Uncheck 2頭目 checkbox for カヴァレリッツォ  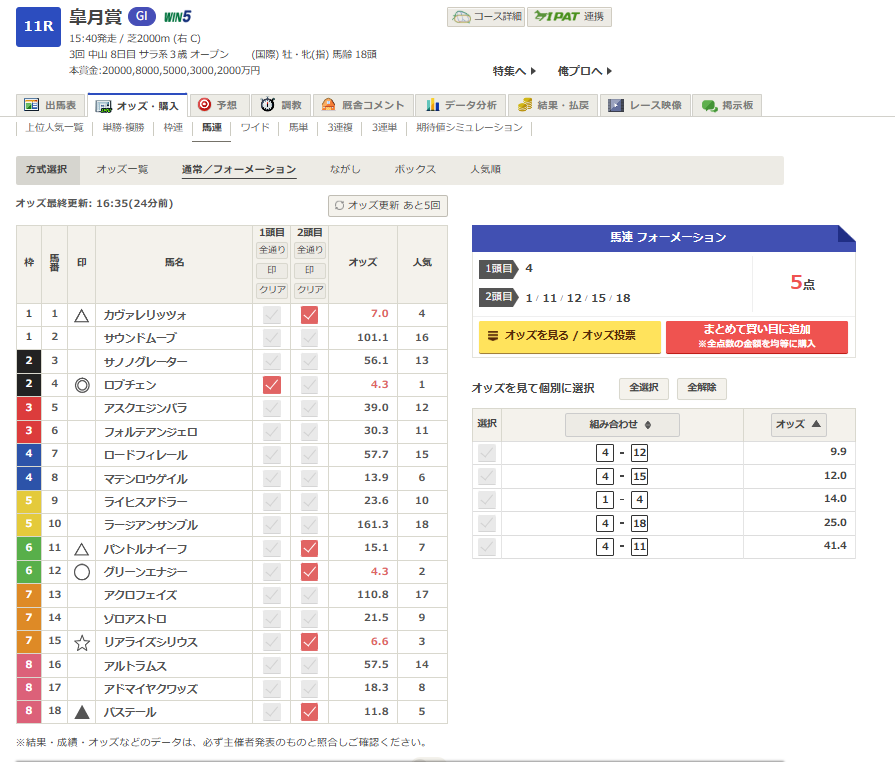(x=309, y=315)
